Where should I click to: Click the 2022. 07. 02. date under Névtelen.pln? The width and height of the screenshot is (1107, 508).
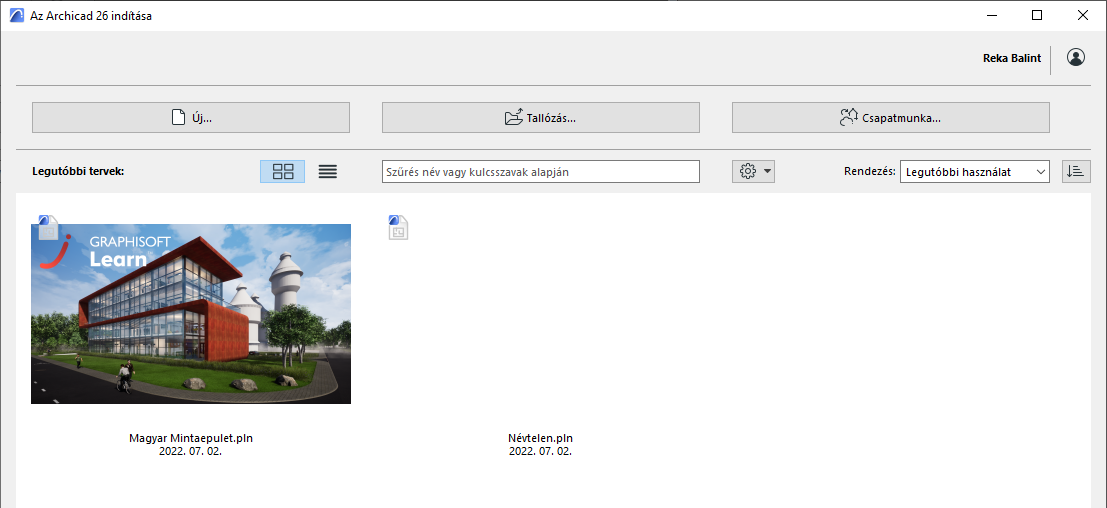pos(540,451)
